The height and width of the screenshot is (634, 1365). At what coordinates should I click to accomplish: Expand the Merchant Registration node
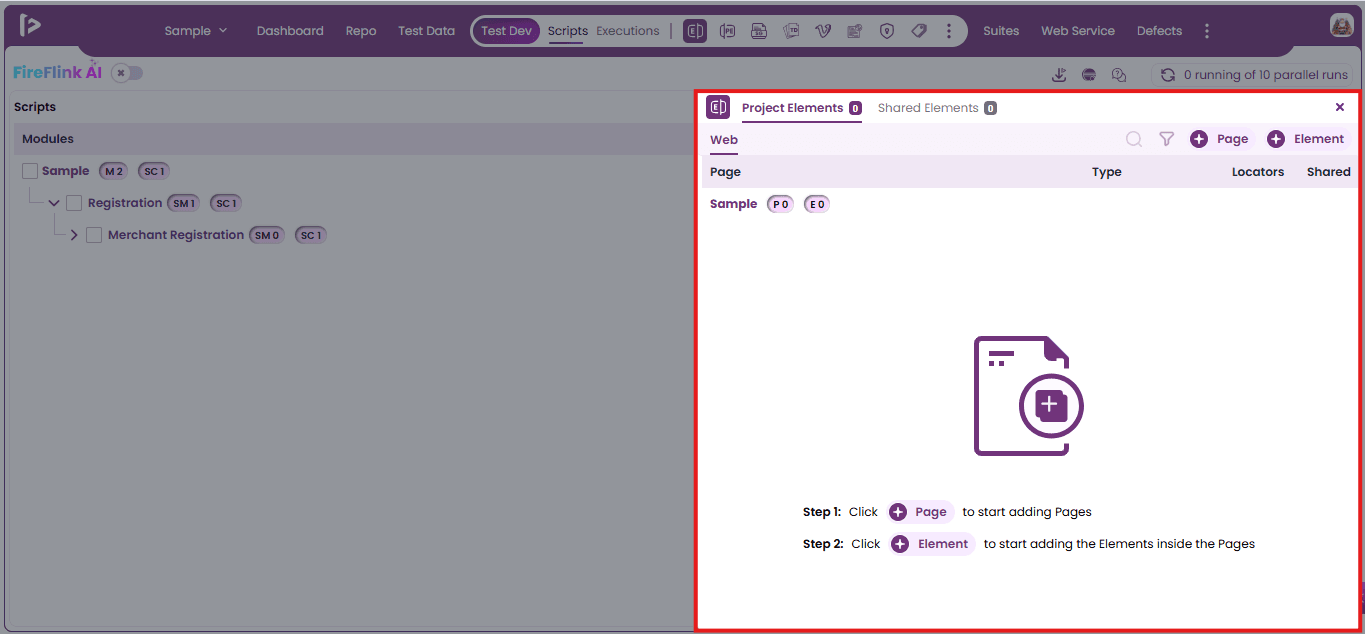pyautogui.click(x=74, y=235)
